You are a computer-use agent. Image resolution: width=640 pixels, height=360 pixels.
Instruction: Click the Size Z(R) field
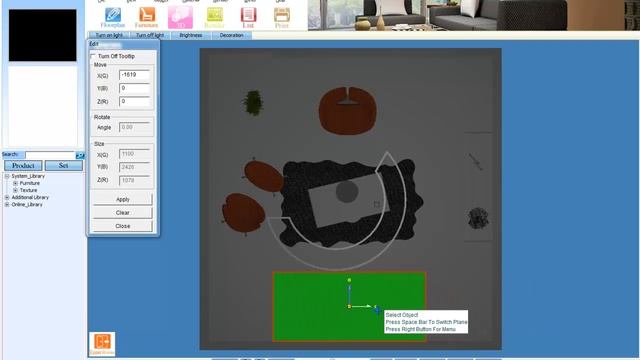click(134, 180)
